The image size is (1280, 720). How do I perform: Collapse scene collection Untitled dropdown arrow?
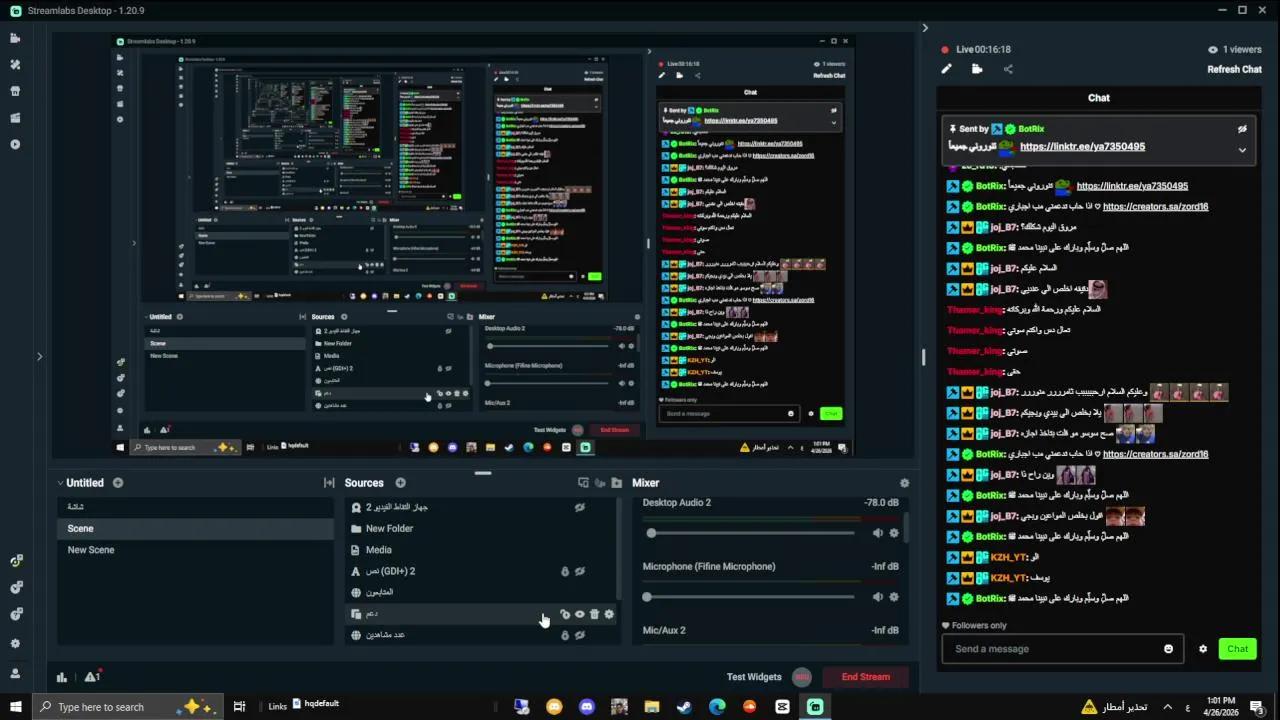pos(60,483)
